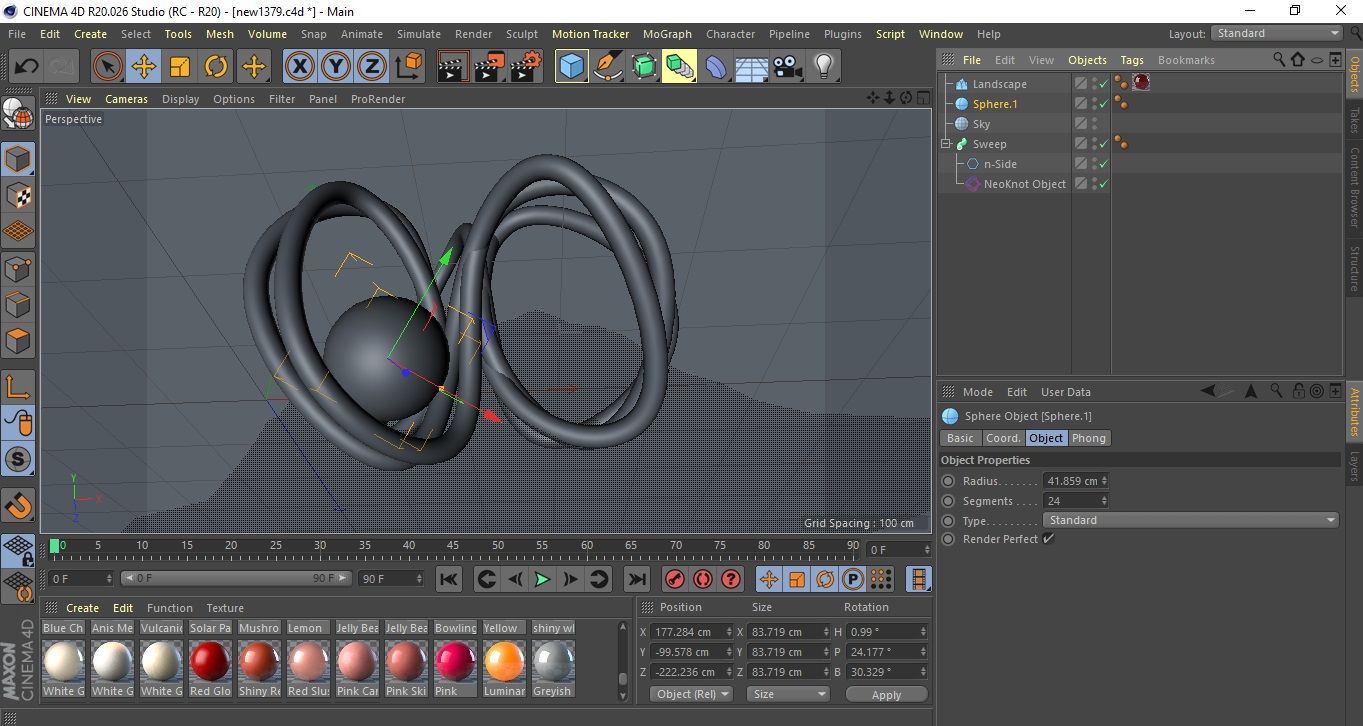
Task: Open the Floor environment objects icon
Action: pos(751,67)
